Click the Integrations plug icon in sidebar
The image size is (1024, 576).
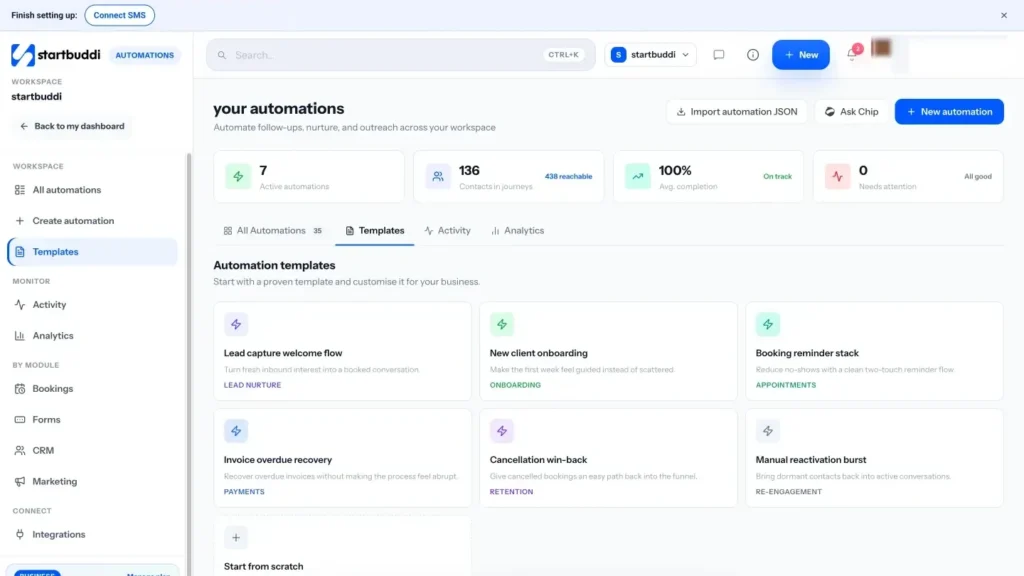(20, 534)
